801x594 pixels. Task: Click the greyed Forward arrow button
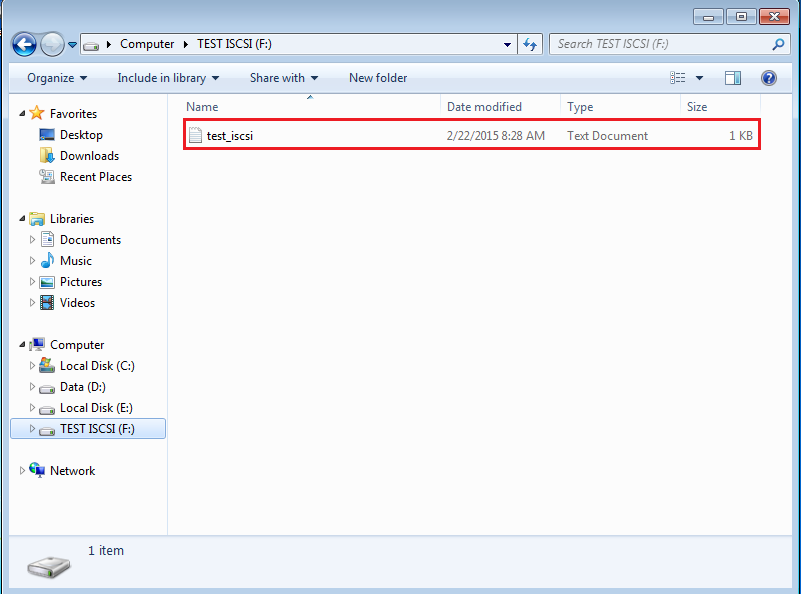[x=52, y=44]
